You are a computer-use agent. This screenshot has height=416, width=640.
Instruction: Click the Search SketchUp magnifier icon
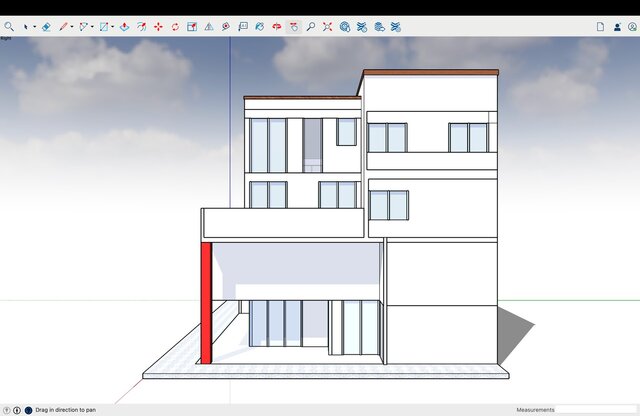tap(10, 27)
